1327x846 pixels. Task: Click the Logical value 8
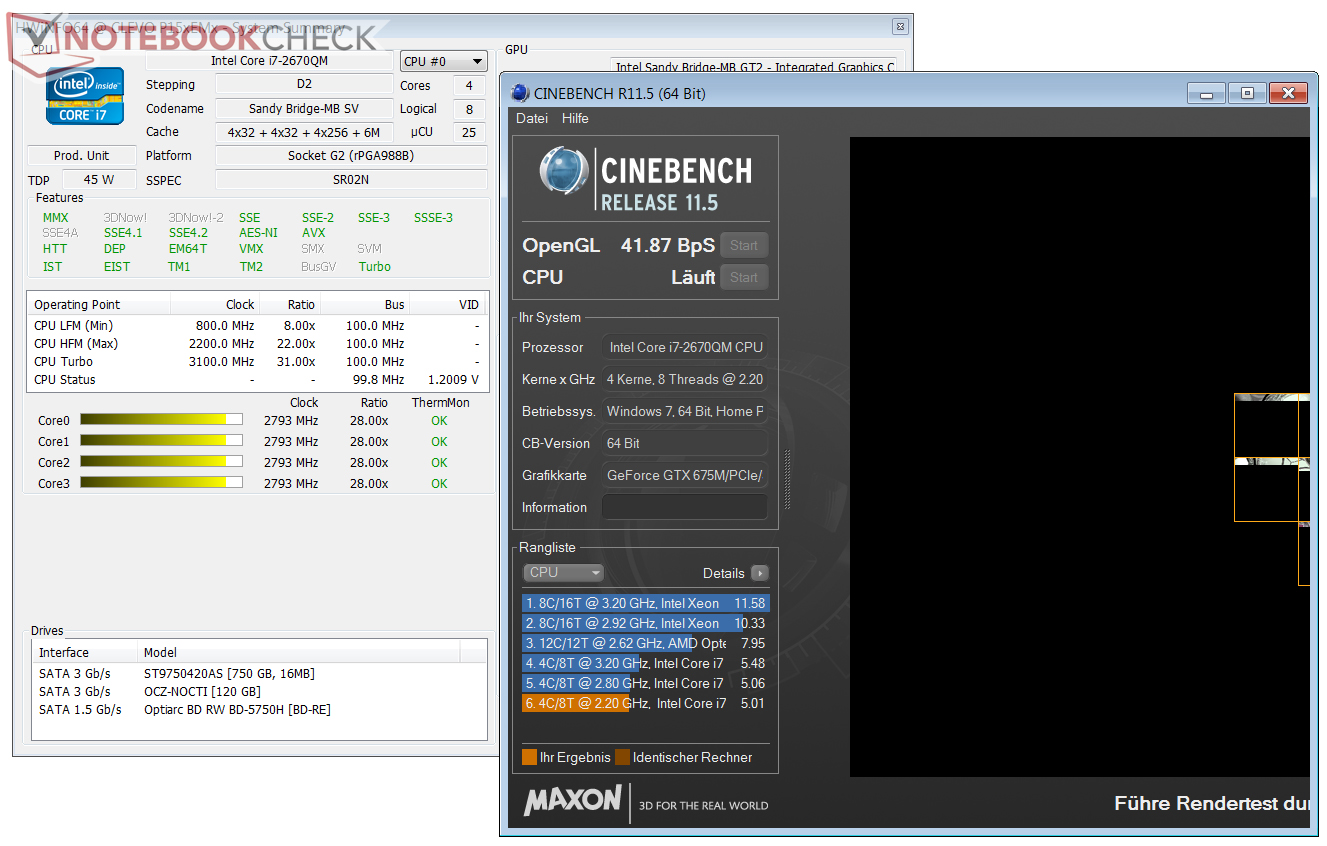[469, 109]
